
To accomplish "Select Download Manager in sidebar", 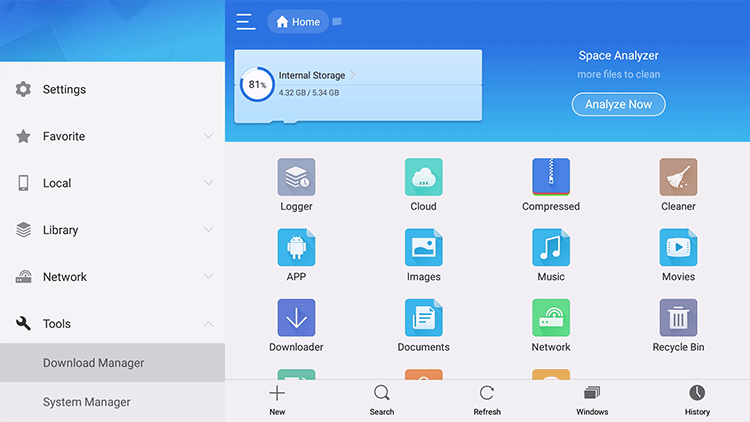I will click(x=94, y=363).
